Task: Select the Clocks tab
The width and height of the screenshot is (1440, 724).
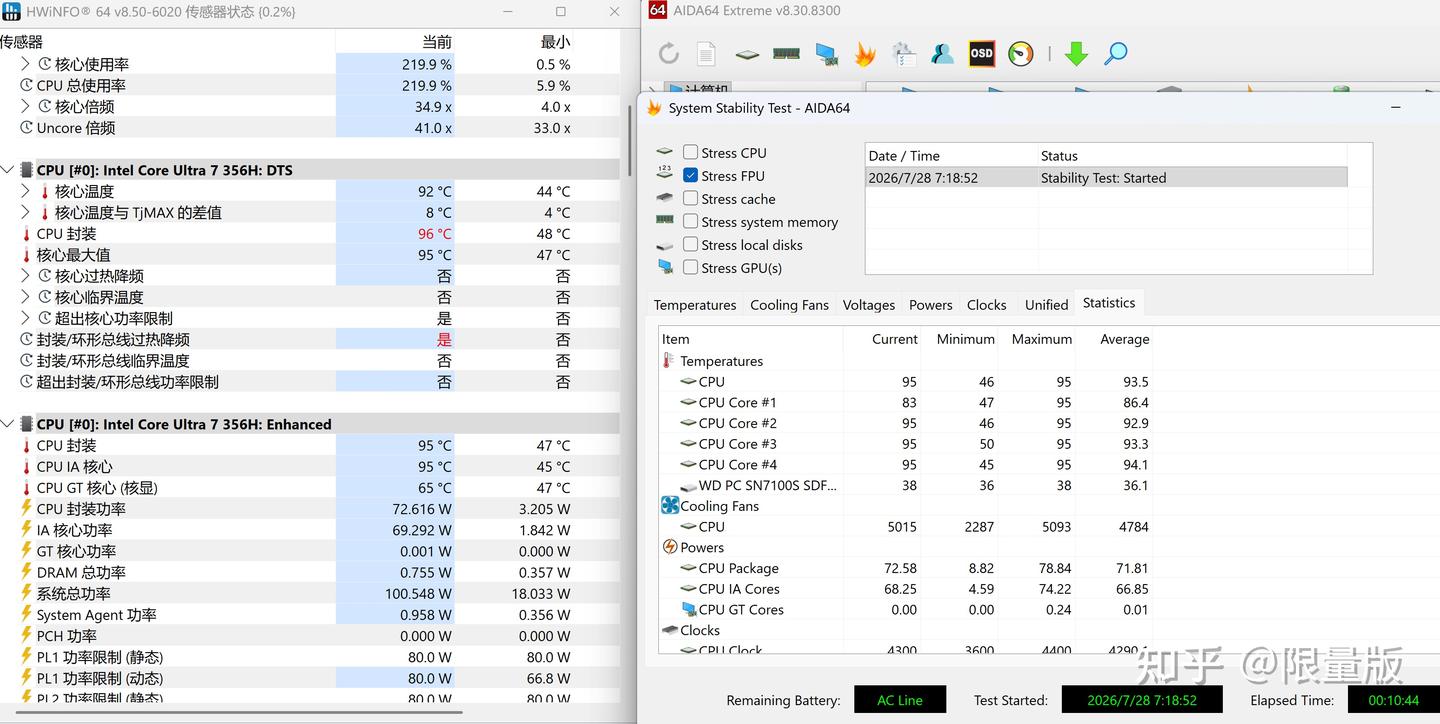Action: coord(987,305)
